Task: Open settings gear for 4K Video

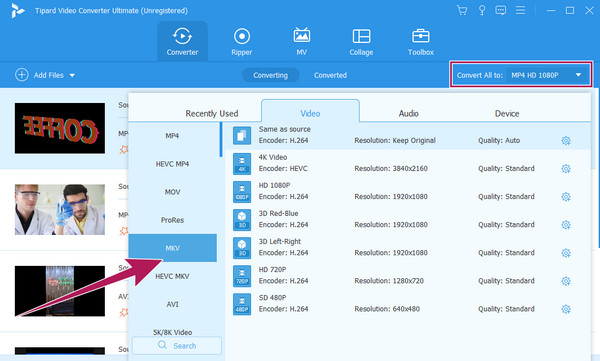Action: tap(566, 168)
